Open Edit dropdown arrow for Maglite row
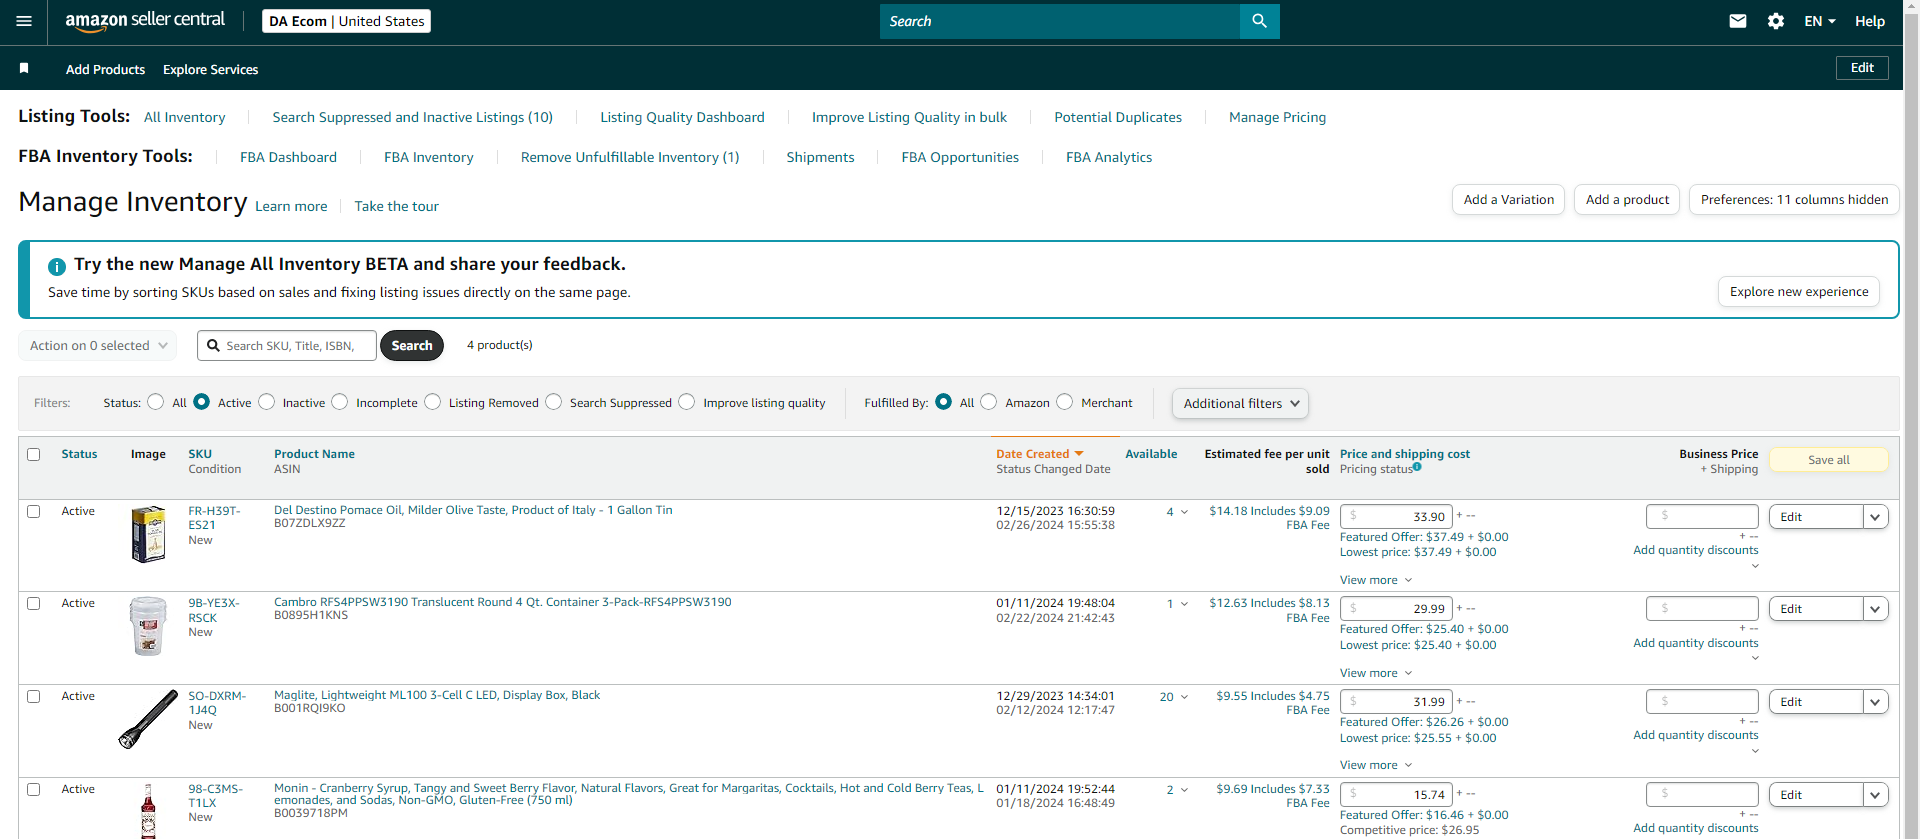The height and width of the screenshot is (839, 1920). (x=1875, y=702)
